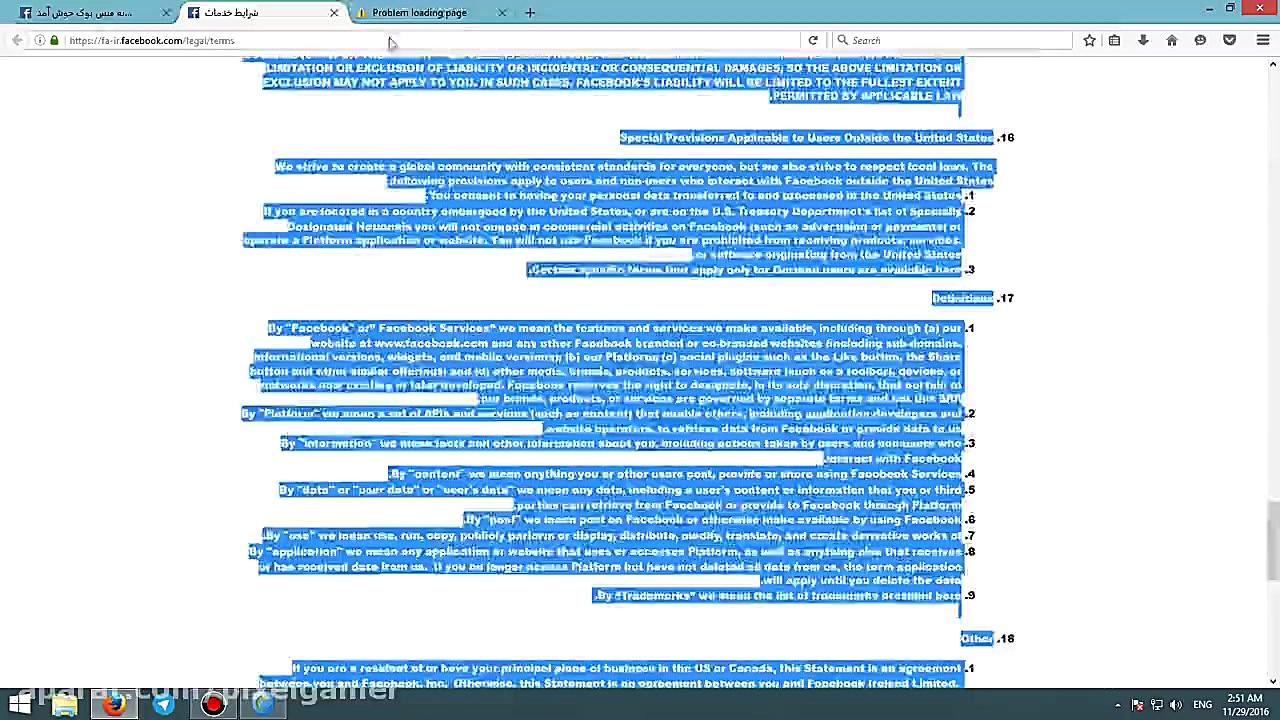Viewport: 1280px width, 720px height.
Task: Close the active Facebook terms tab
Action: coord(334,12)
